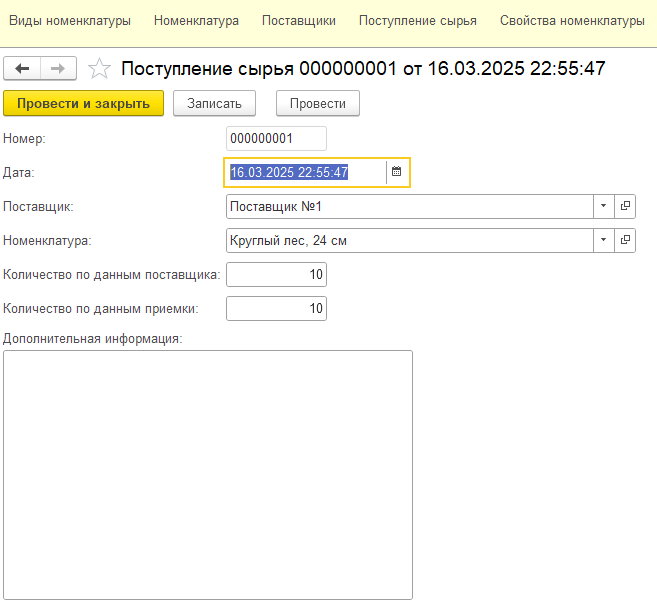
Task: Click the back navigation arrow
Action: pos(22,68)
